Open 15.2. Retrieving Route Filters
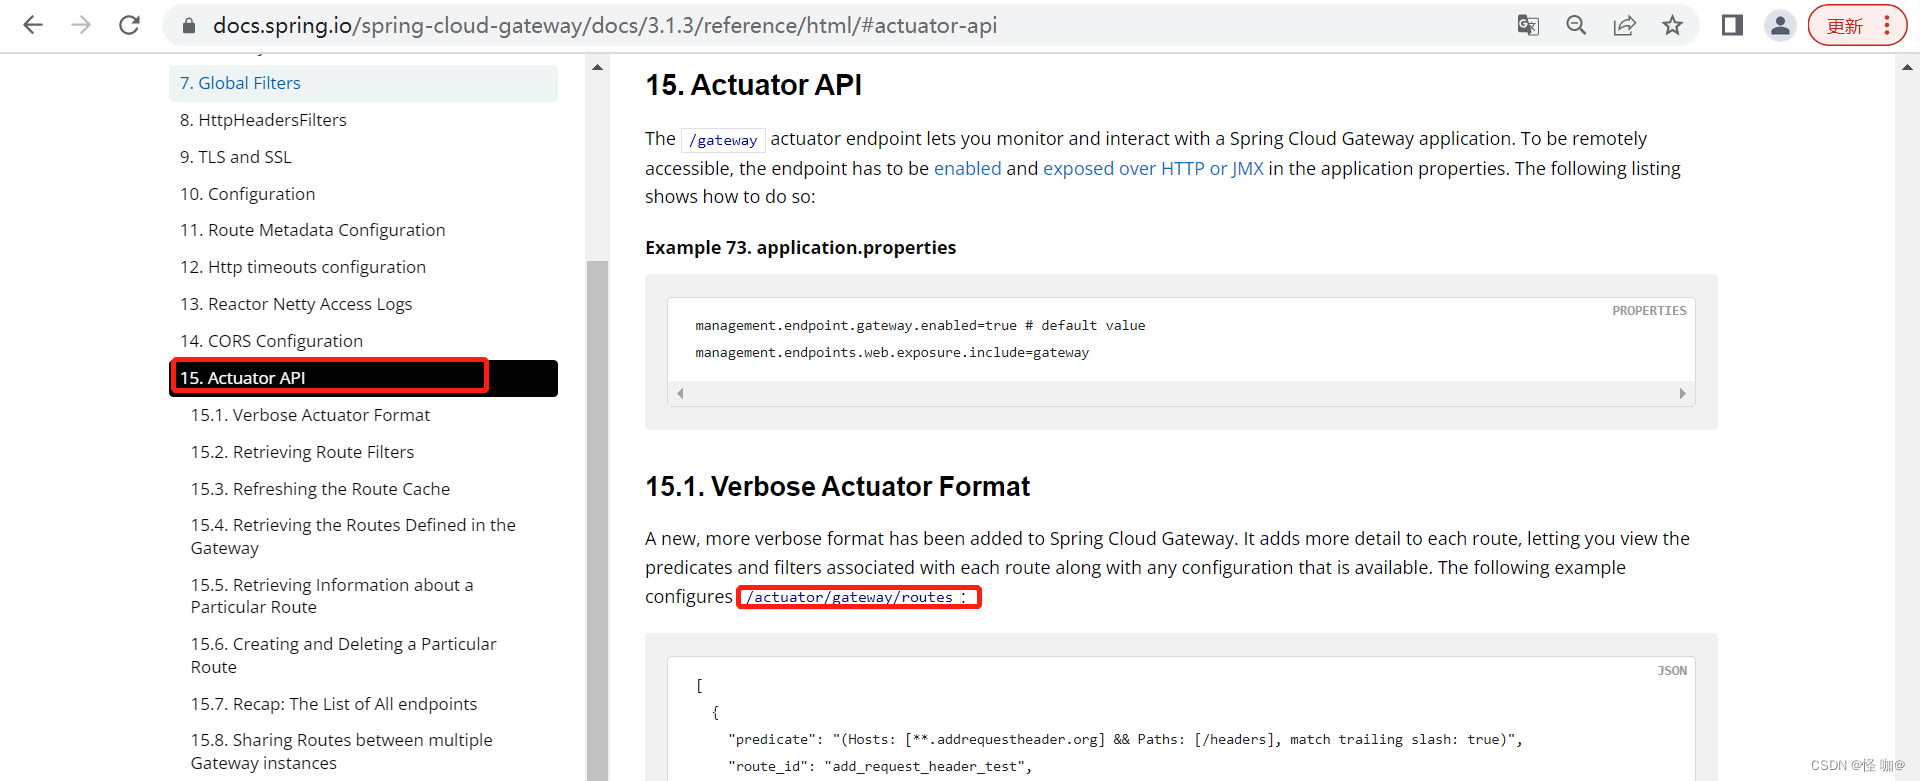This screenshot has width=1920, height=781. pos(302,452)
